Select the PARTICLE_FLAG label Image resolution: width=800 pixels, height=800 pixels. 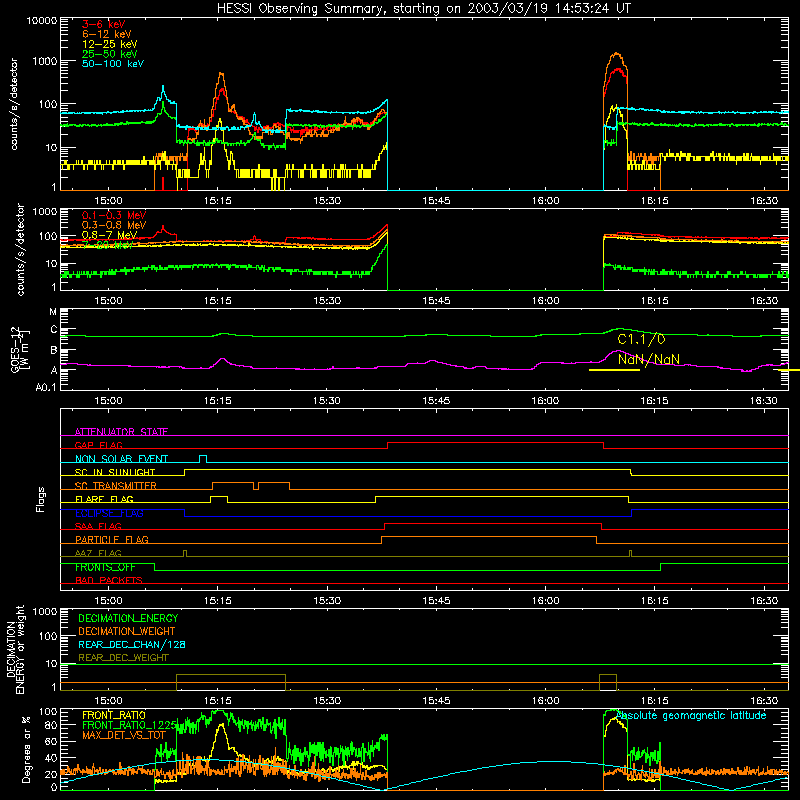pos(112,539)
